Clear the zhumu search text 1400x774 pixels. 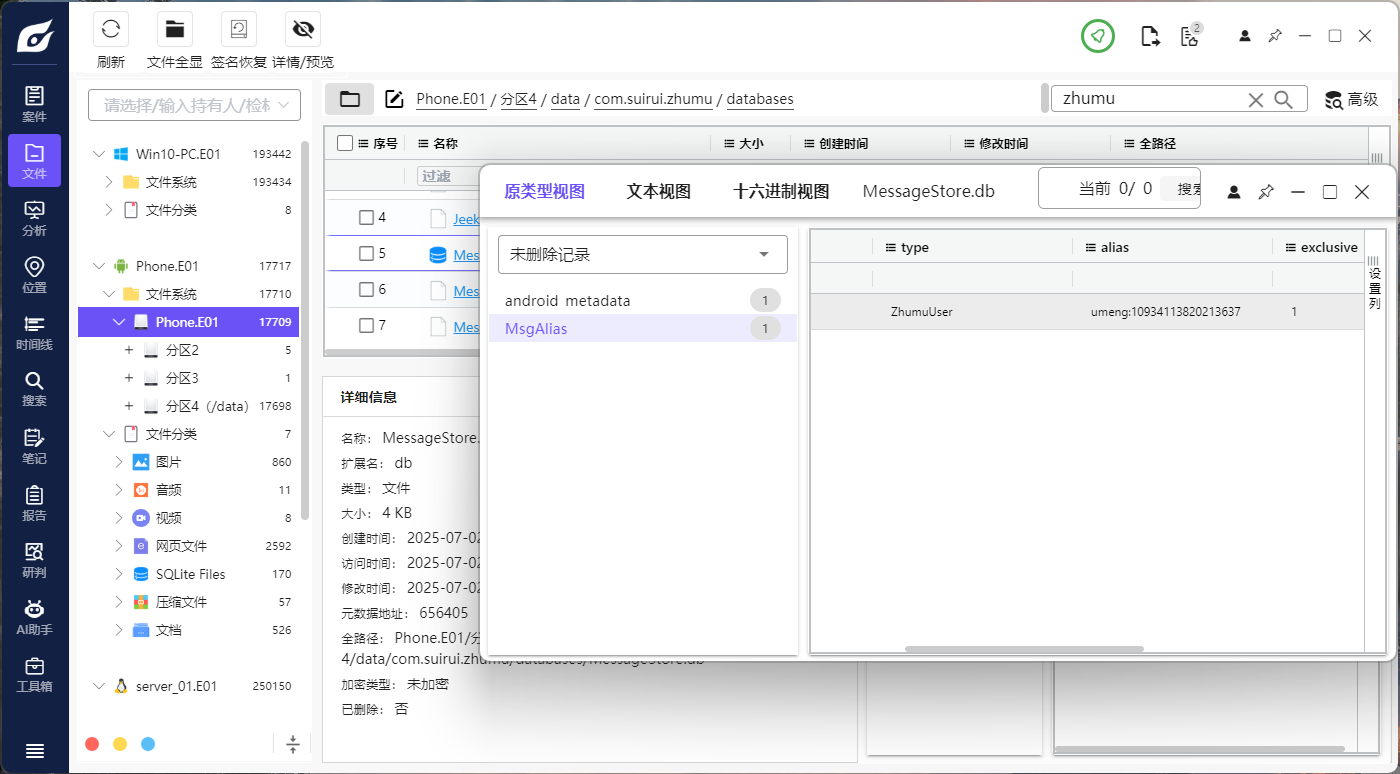click(x=1256, y=99)
